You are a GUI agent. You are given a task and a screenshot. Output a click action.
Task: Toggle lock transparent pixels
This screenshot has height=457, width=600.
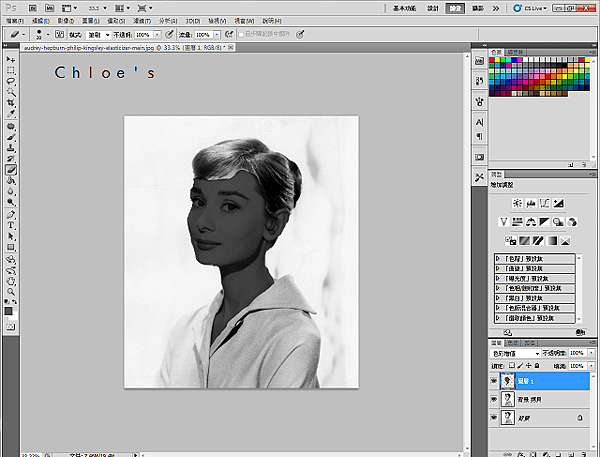(x=512, y=366)
